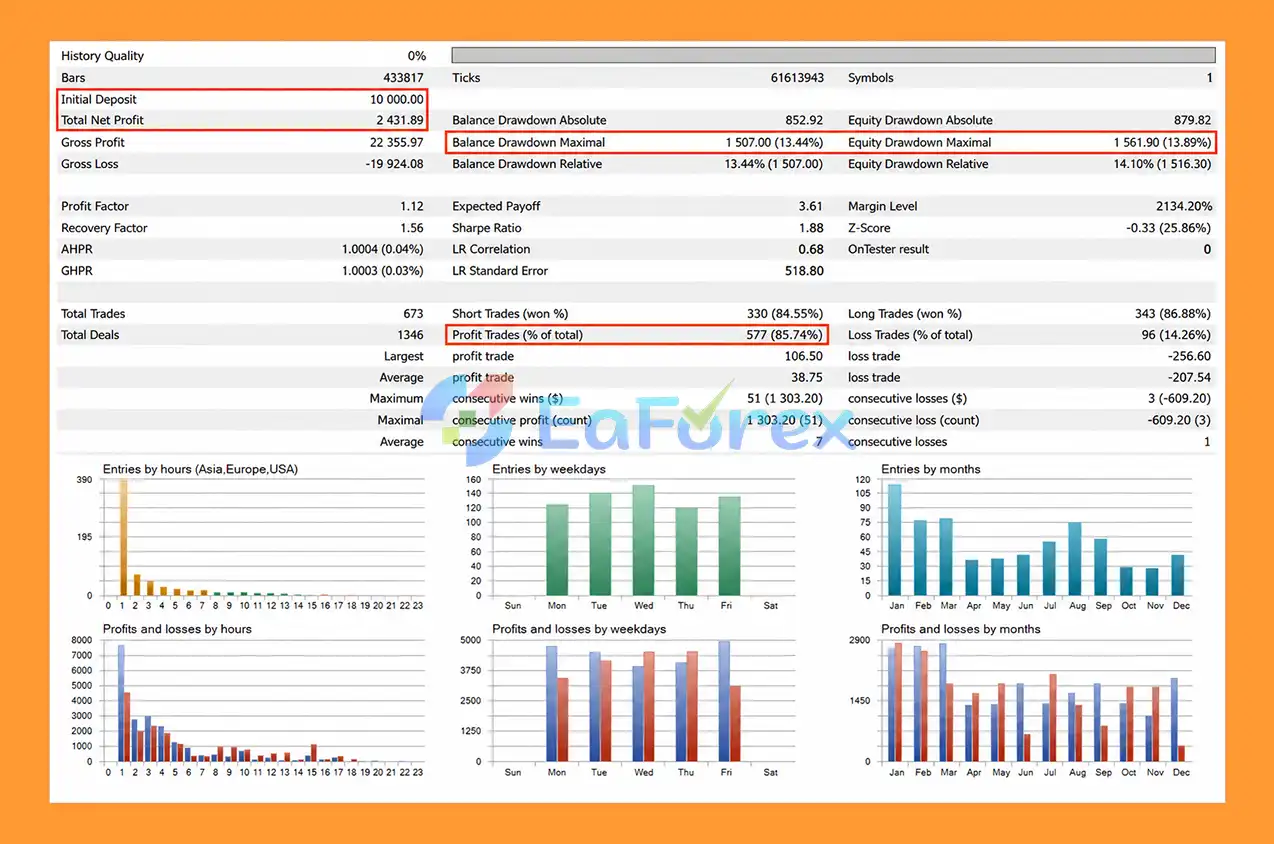
Task: Click the Equity Drawdown Absolute value 879.82
Action: click(x=1193, y=120)
